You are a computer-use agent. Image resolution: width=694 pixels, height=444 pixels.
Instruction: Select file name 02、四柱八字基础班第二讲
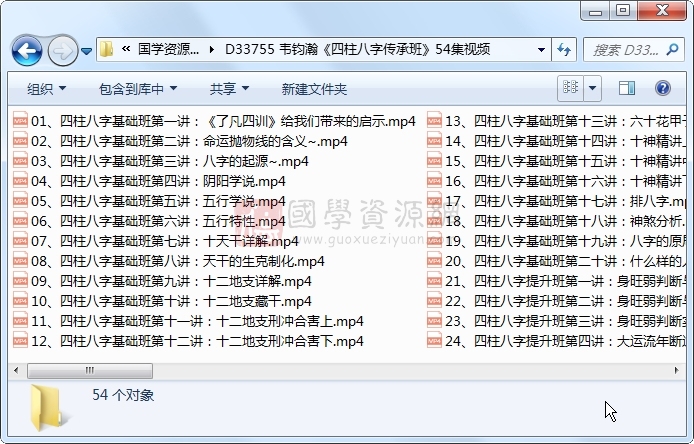189,141
